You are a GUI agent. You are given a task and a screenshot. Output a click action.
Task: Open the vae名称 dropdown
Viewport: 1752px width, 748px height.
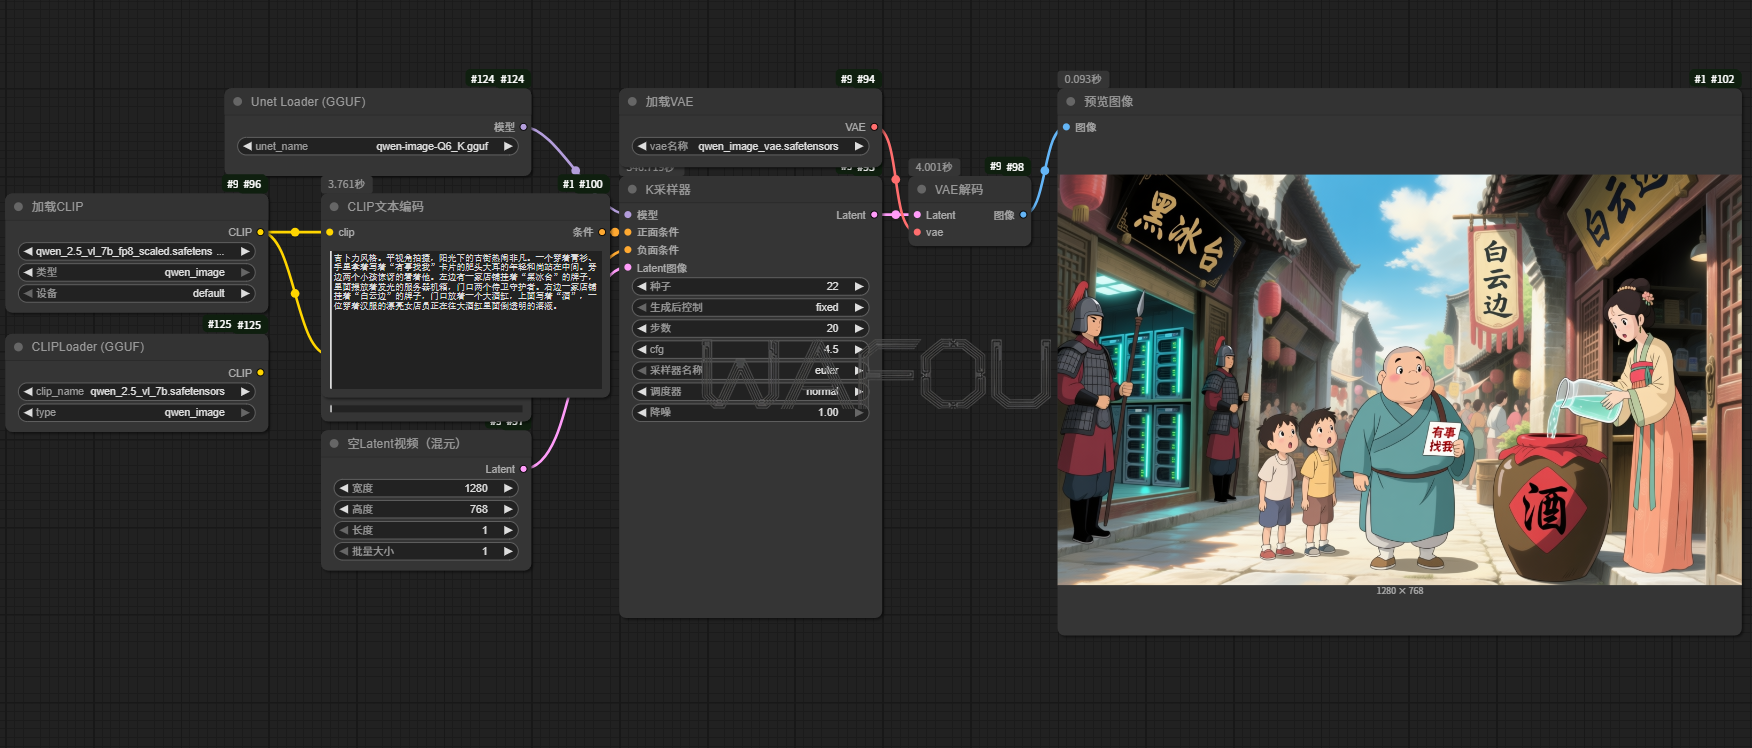(x=750, y=146)
